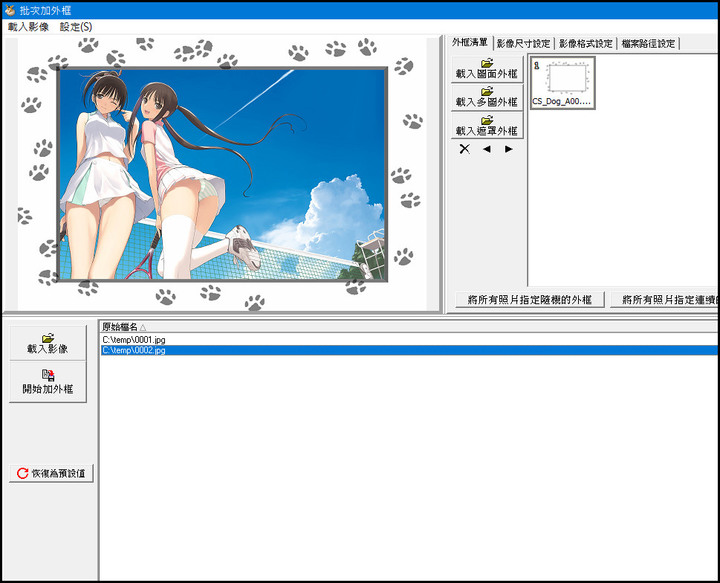Screen dimensions: 720x583
Task: Click 將所有照片指定連續 button
Action: (665, 300)
